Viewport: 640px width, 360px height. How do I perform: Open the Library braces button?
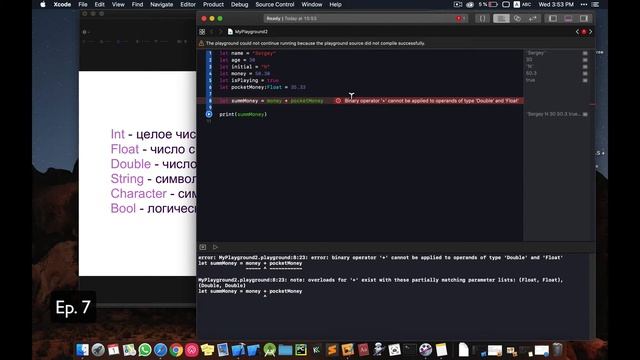[482, 18]
